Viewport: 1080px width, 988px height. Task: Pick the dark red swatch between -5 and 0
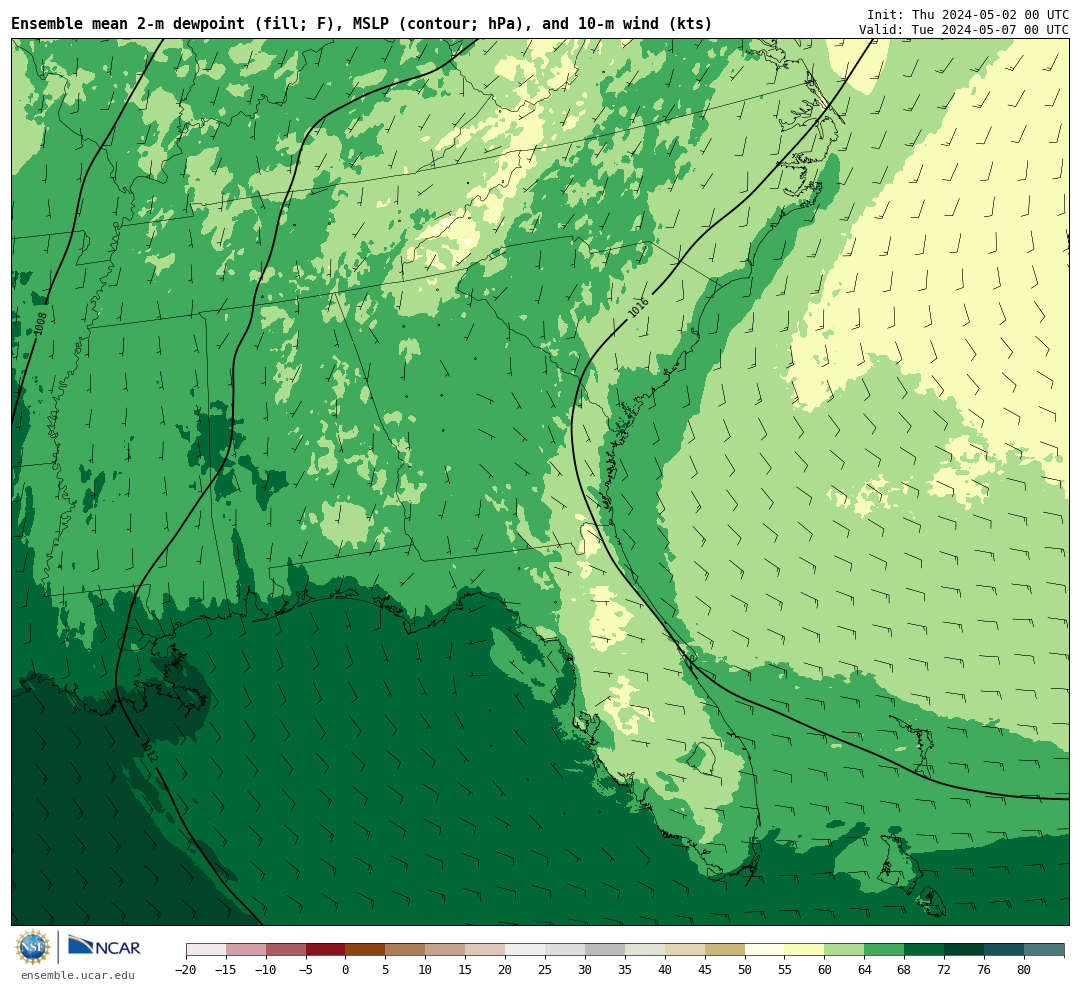pyautogui.click(x=326, y=950)
